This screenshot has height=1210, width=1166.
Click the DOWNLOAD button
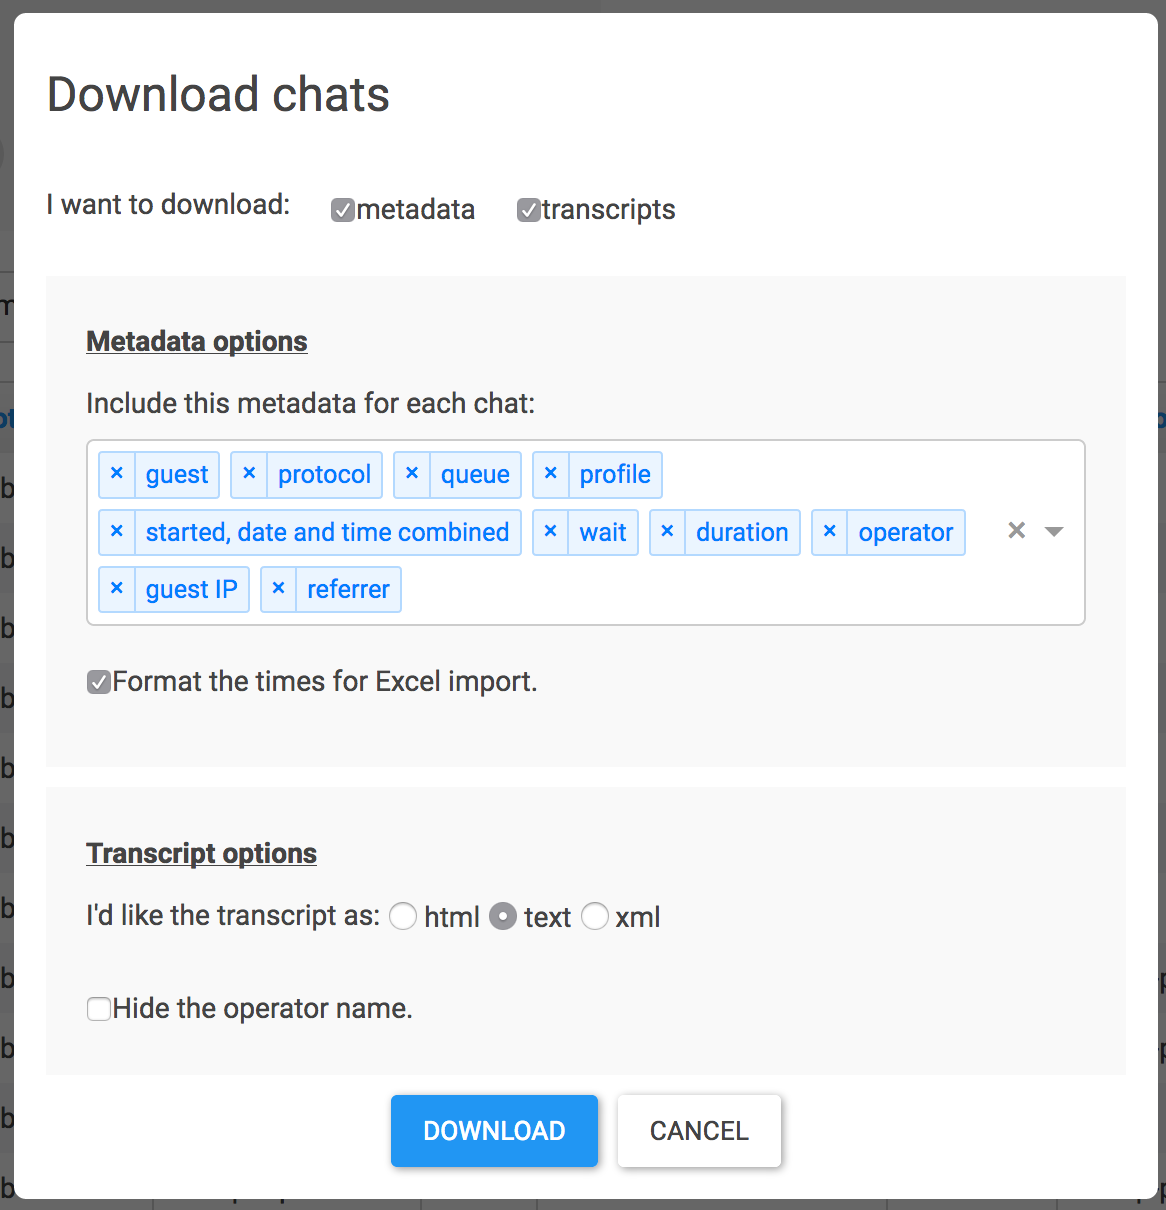coord(494,1130)
